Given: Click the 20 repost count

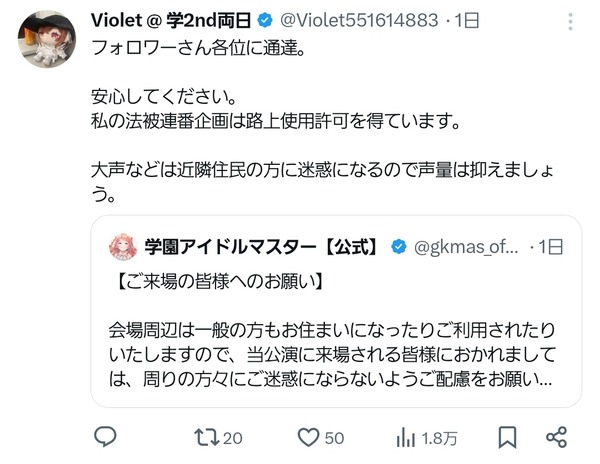Looking at the screenshot, I should pyautogui.click(x=233, y=438).
